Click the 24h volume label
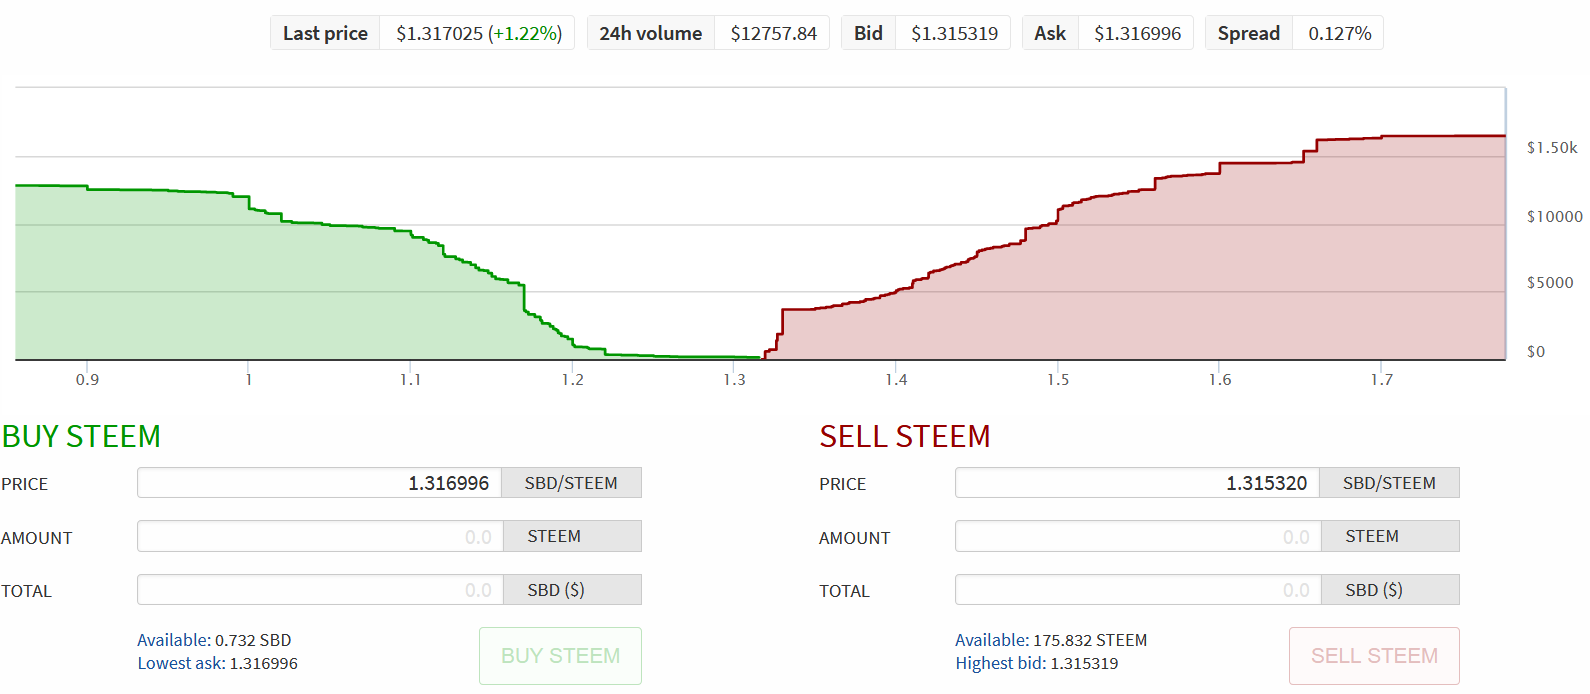The width and height of the screenshot is (1590, 694). [x=651, y=33]
